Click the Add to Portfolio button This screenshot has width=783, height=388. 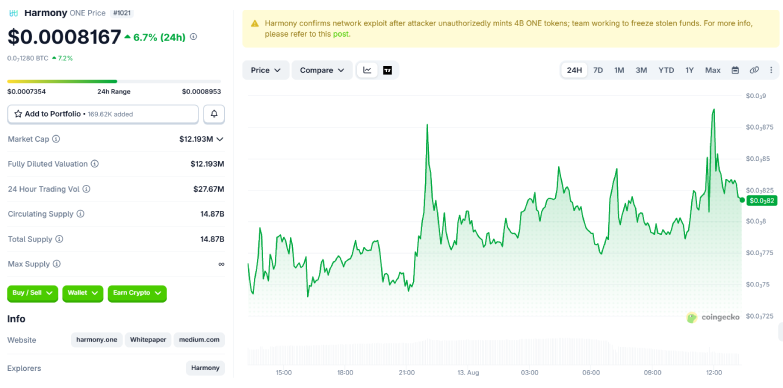(103, 114)
